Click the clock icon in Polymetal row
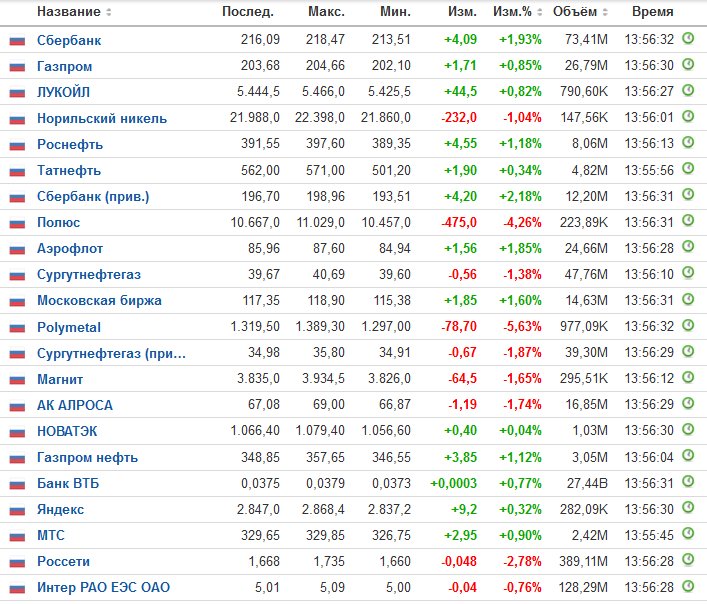 [x=688, y=325]
